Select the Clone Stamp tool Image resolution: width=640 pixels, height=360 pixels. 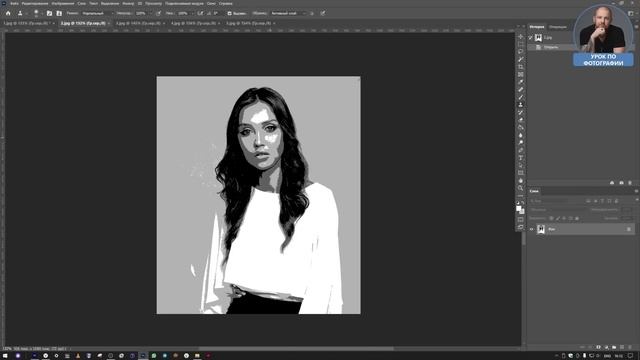520,105
